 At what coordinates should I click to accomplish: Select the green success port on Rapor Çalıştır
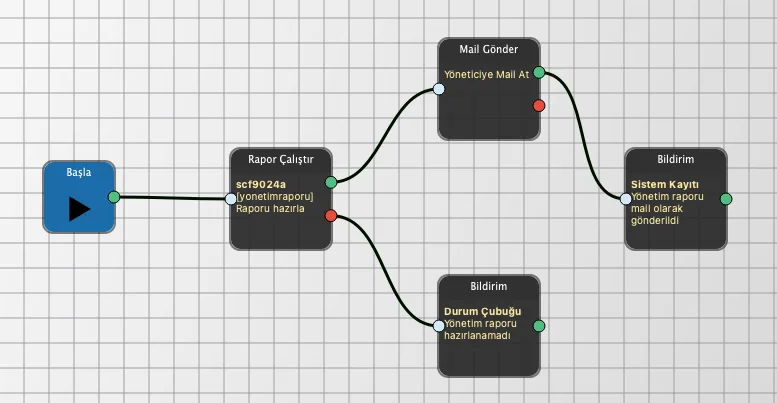[331, 182]
